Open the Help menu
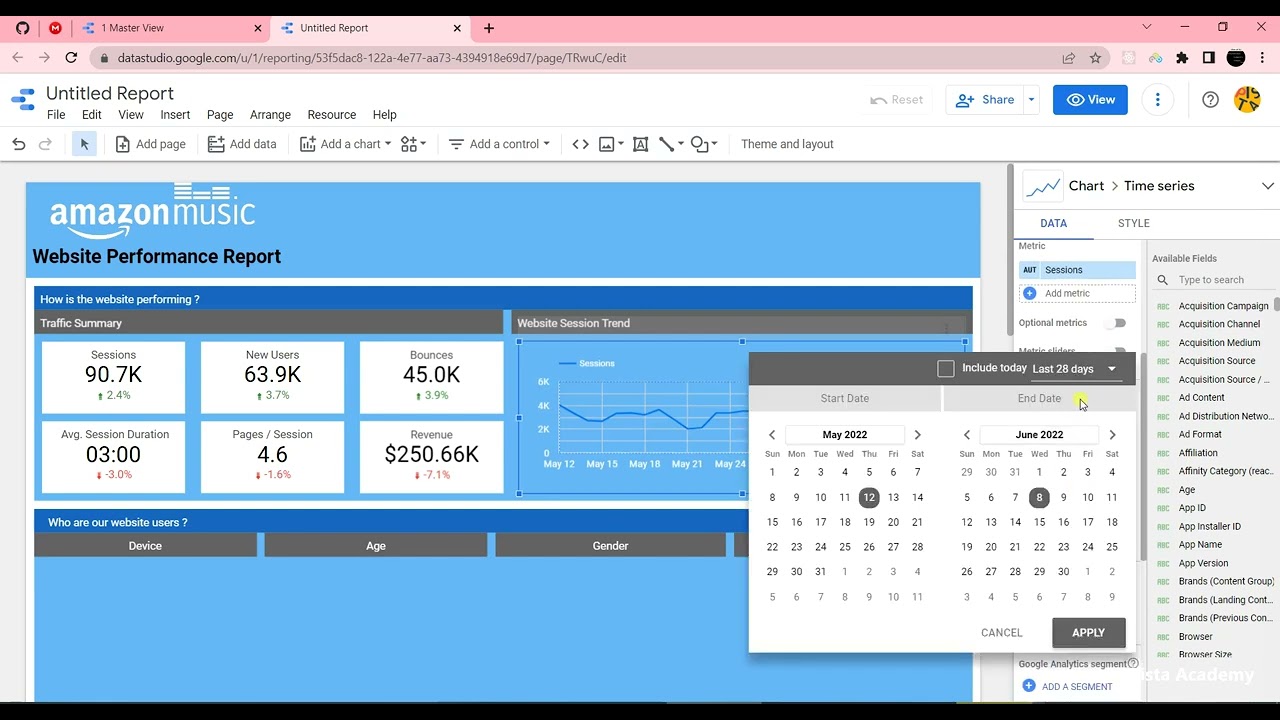The width and height of the screenshot is (1280, 720). click(x=384, y=115)
